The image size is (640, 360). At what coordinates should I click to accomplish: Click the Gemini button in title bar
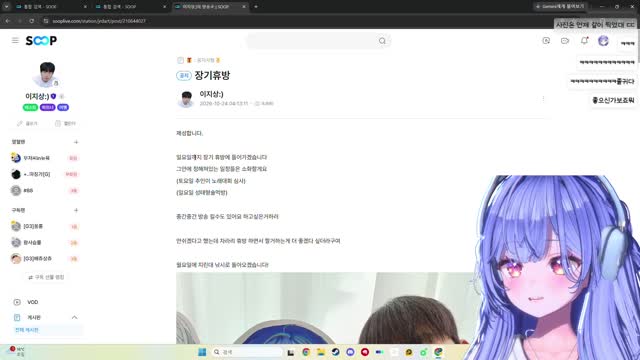pos(560,7)
